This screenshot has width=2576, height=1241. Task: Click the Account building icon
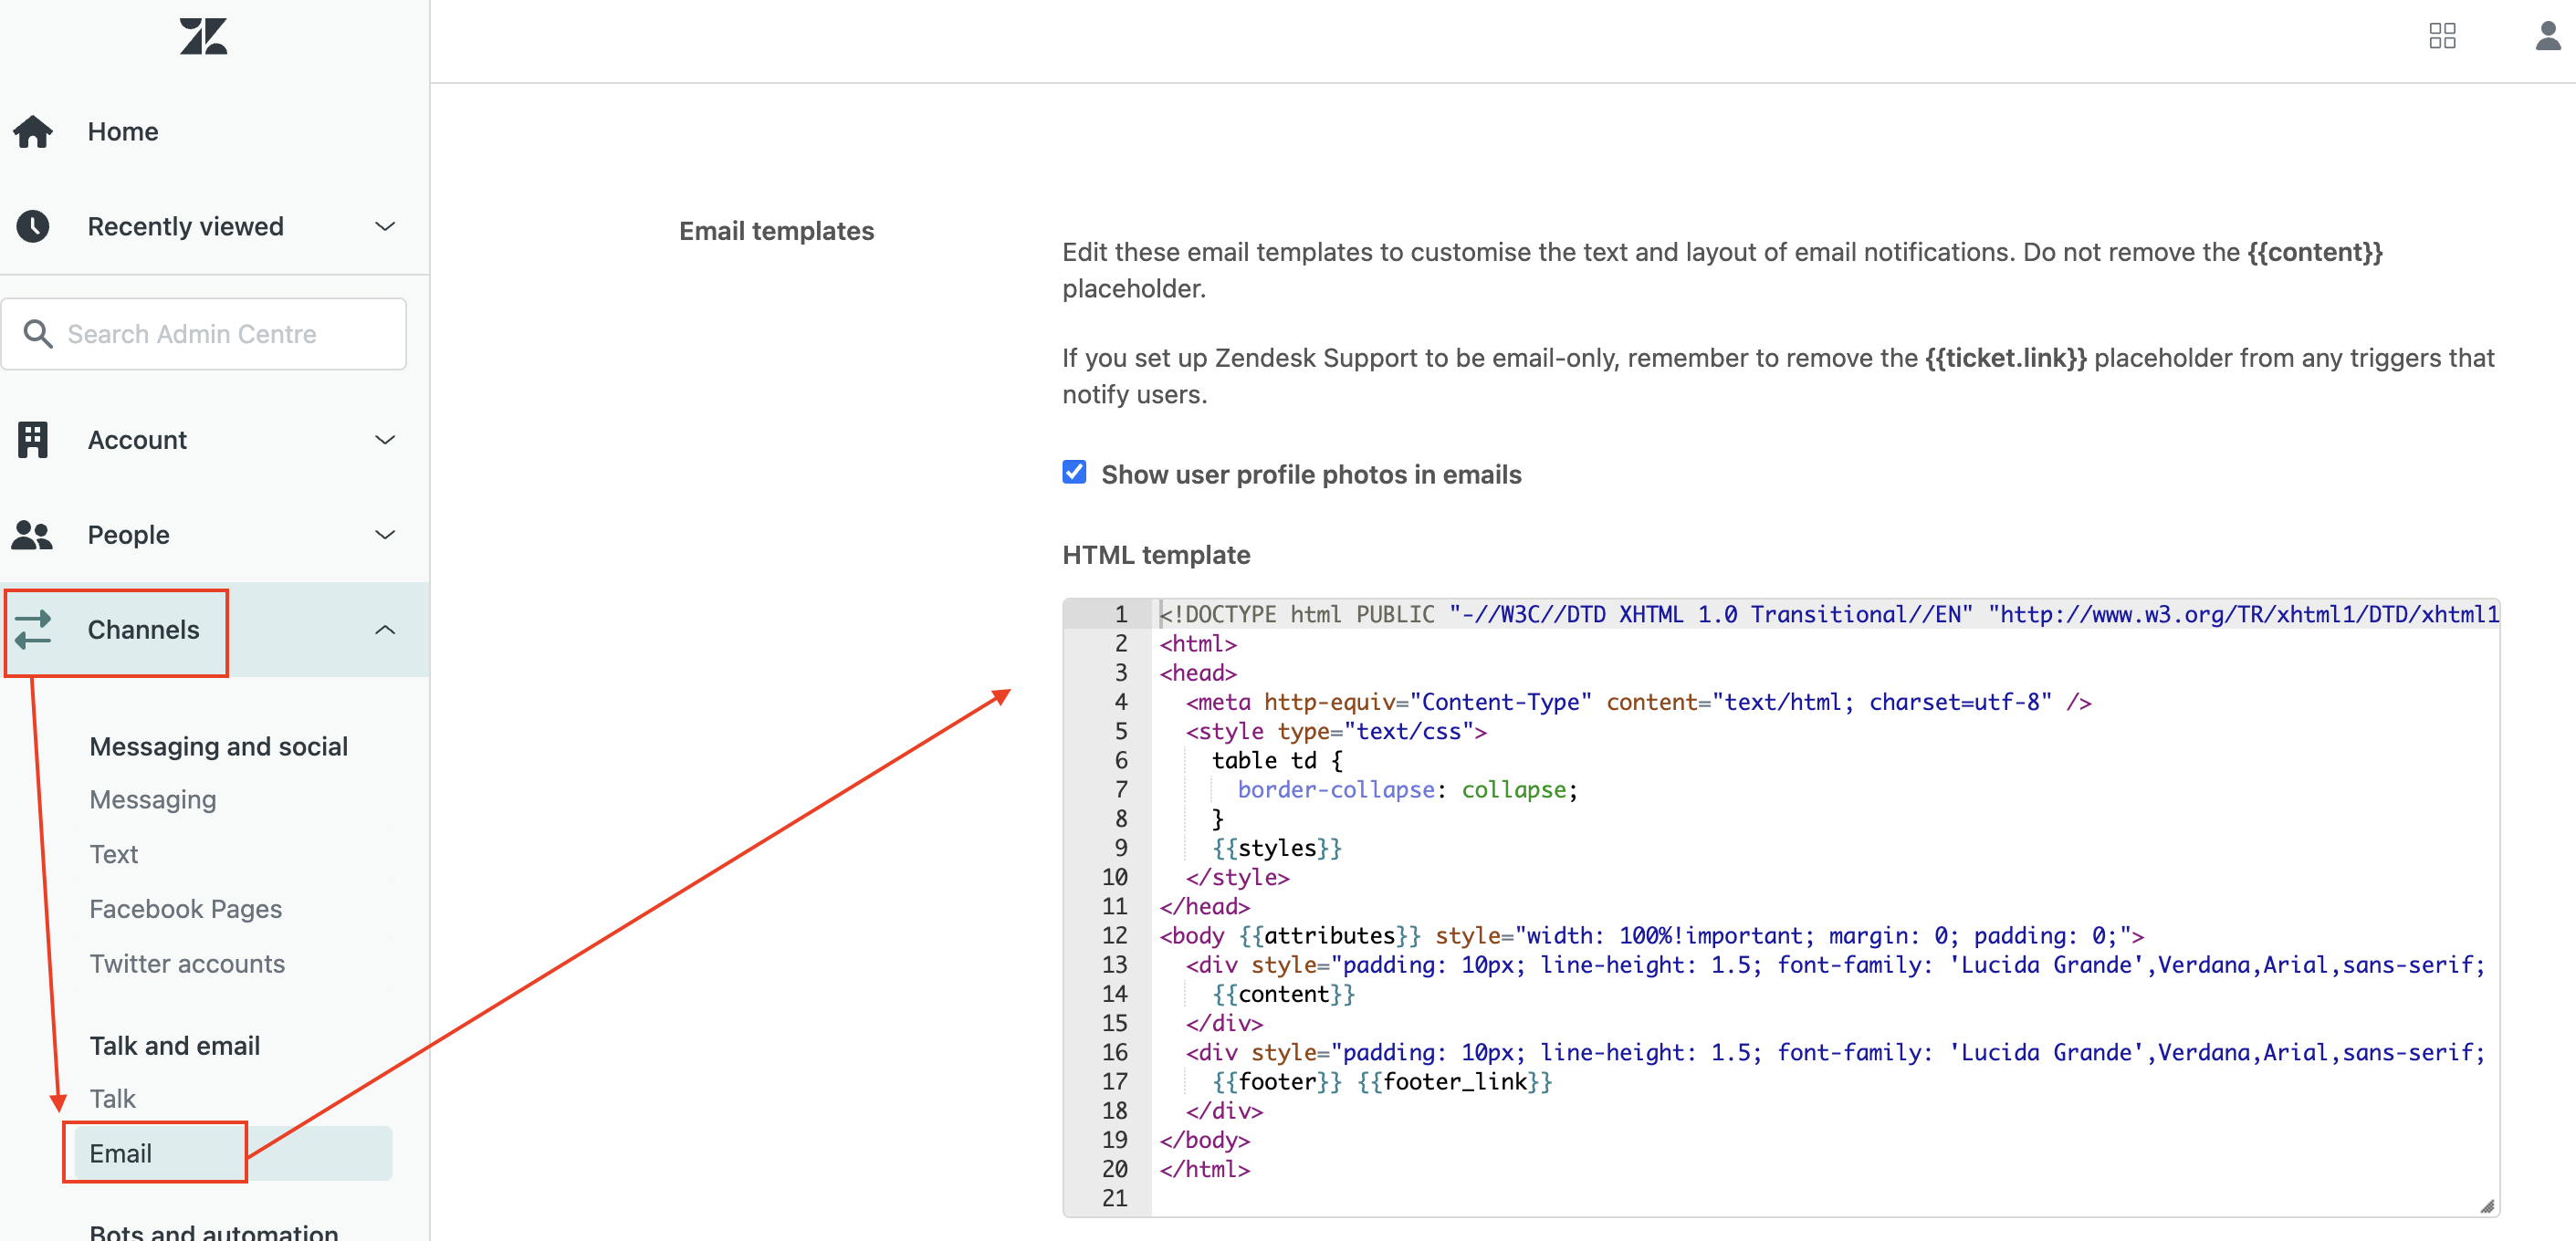(33, 439)
